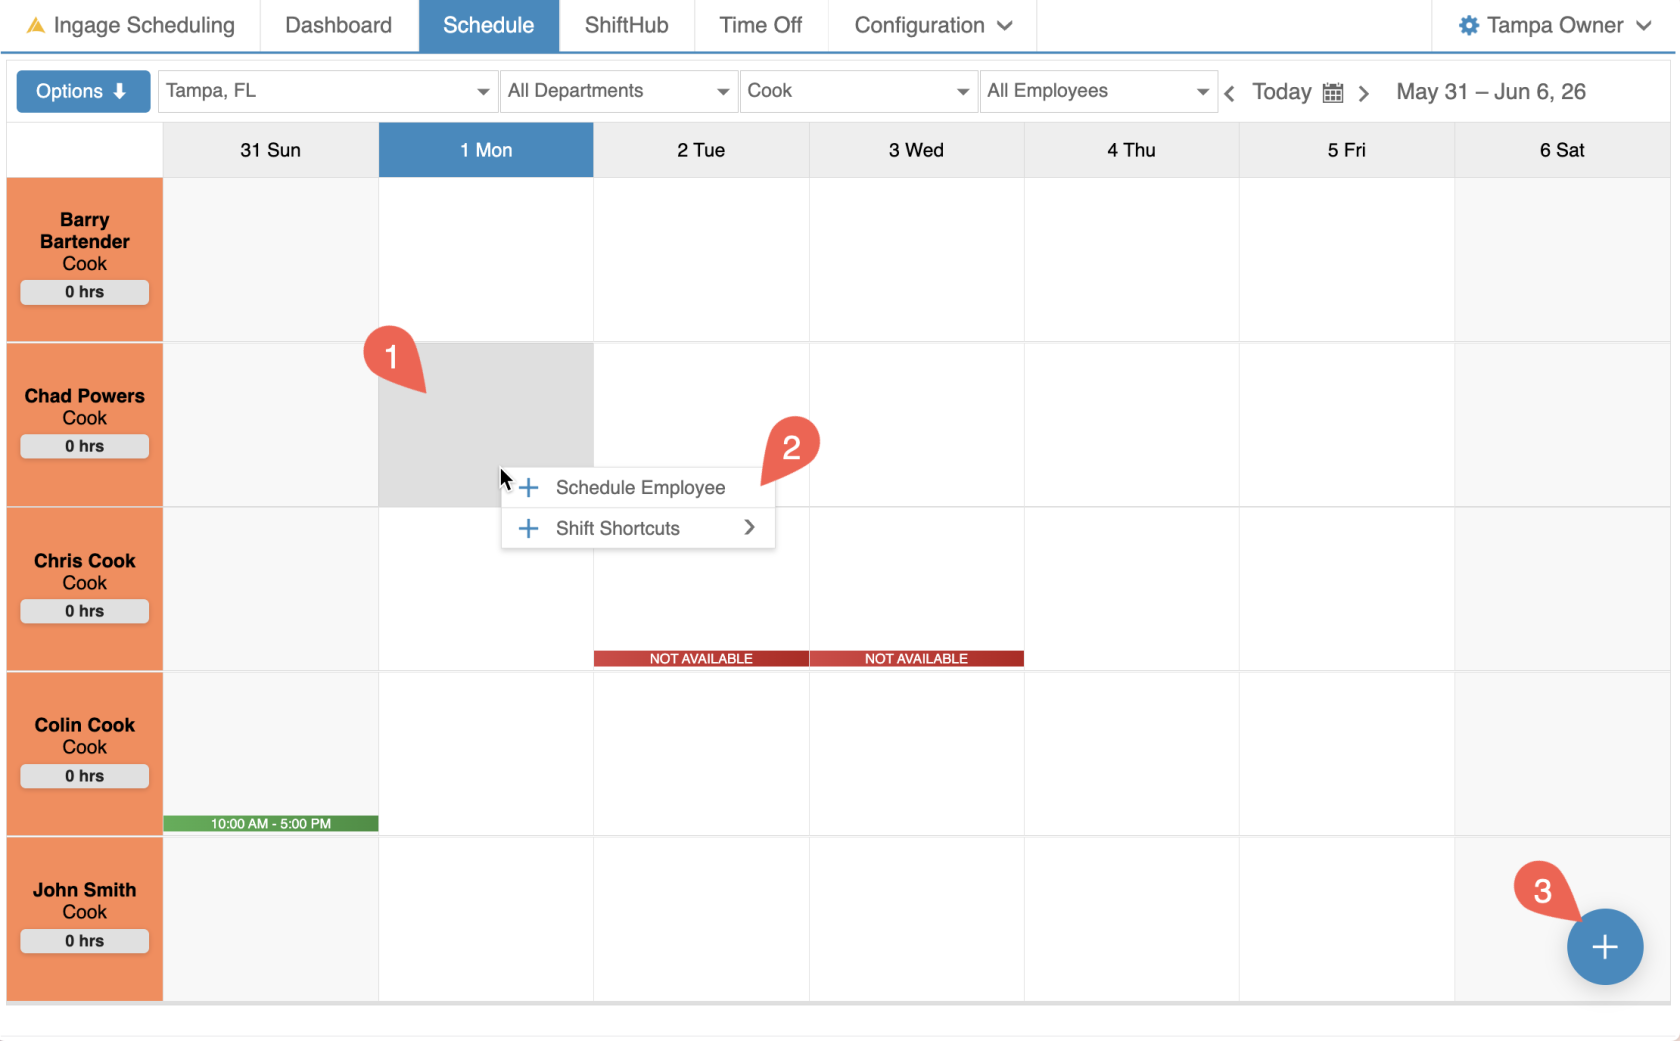This screenshot has width=1680, height=1041.
Task: Click the 2 Tue column header
Action: (x=701, y=150)
